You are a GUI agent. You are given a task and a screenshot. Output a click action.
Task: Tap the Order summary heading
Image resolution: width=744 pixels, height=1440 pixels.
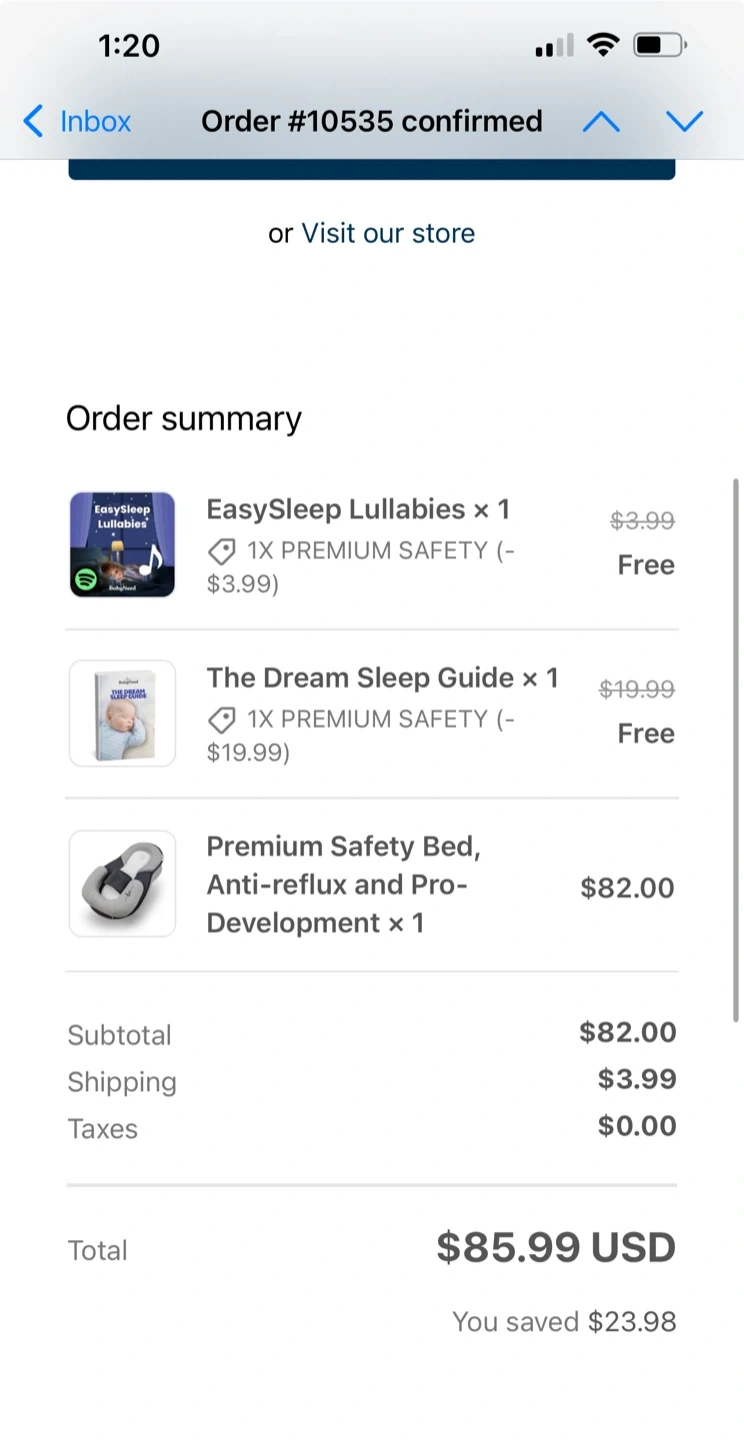click(x=184, y=418)
